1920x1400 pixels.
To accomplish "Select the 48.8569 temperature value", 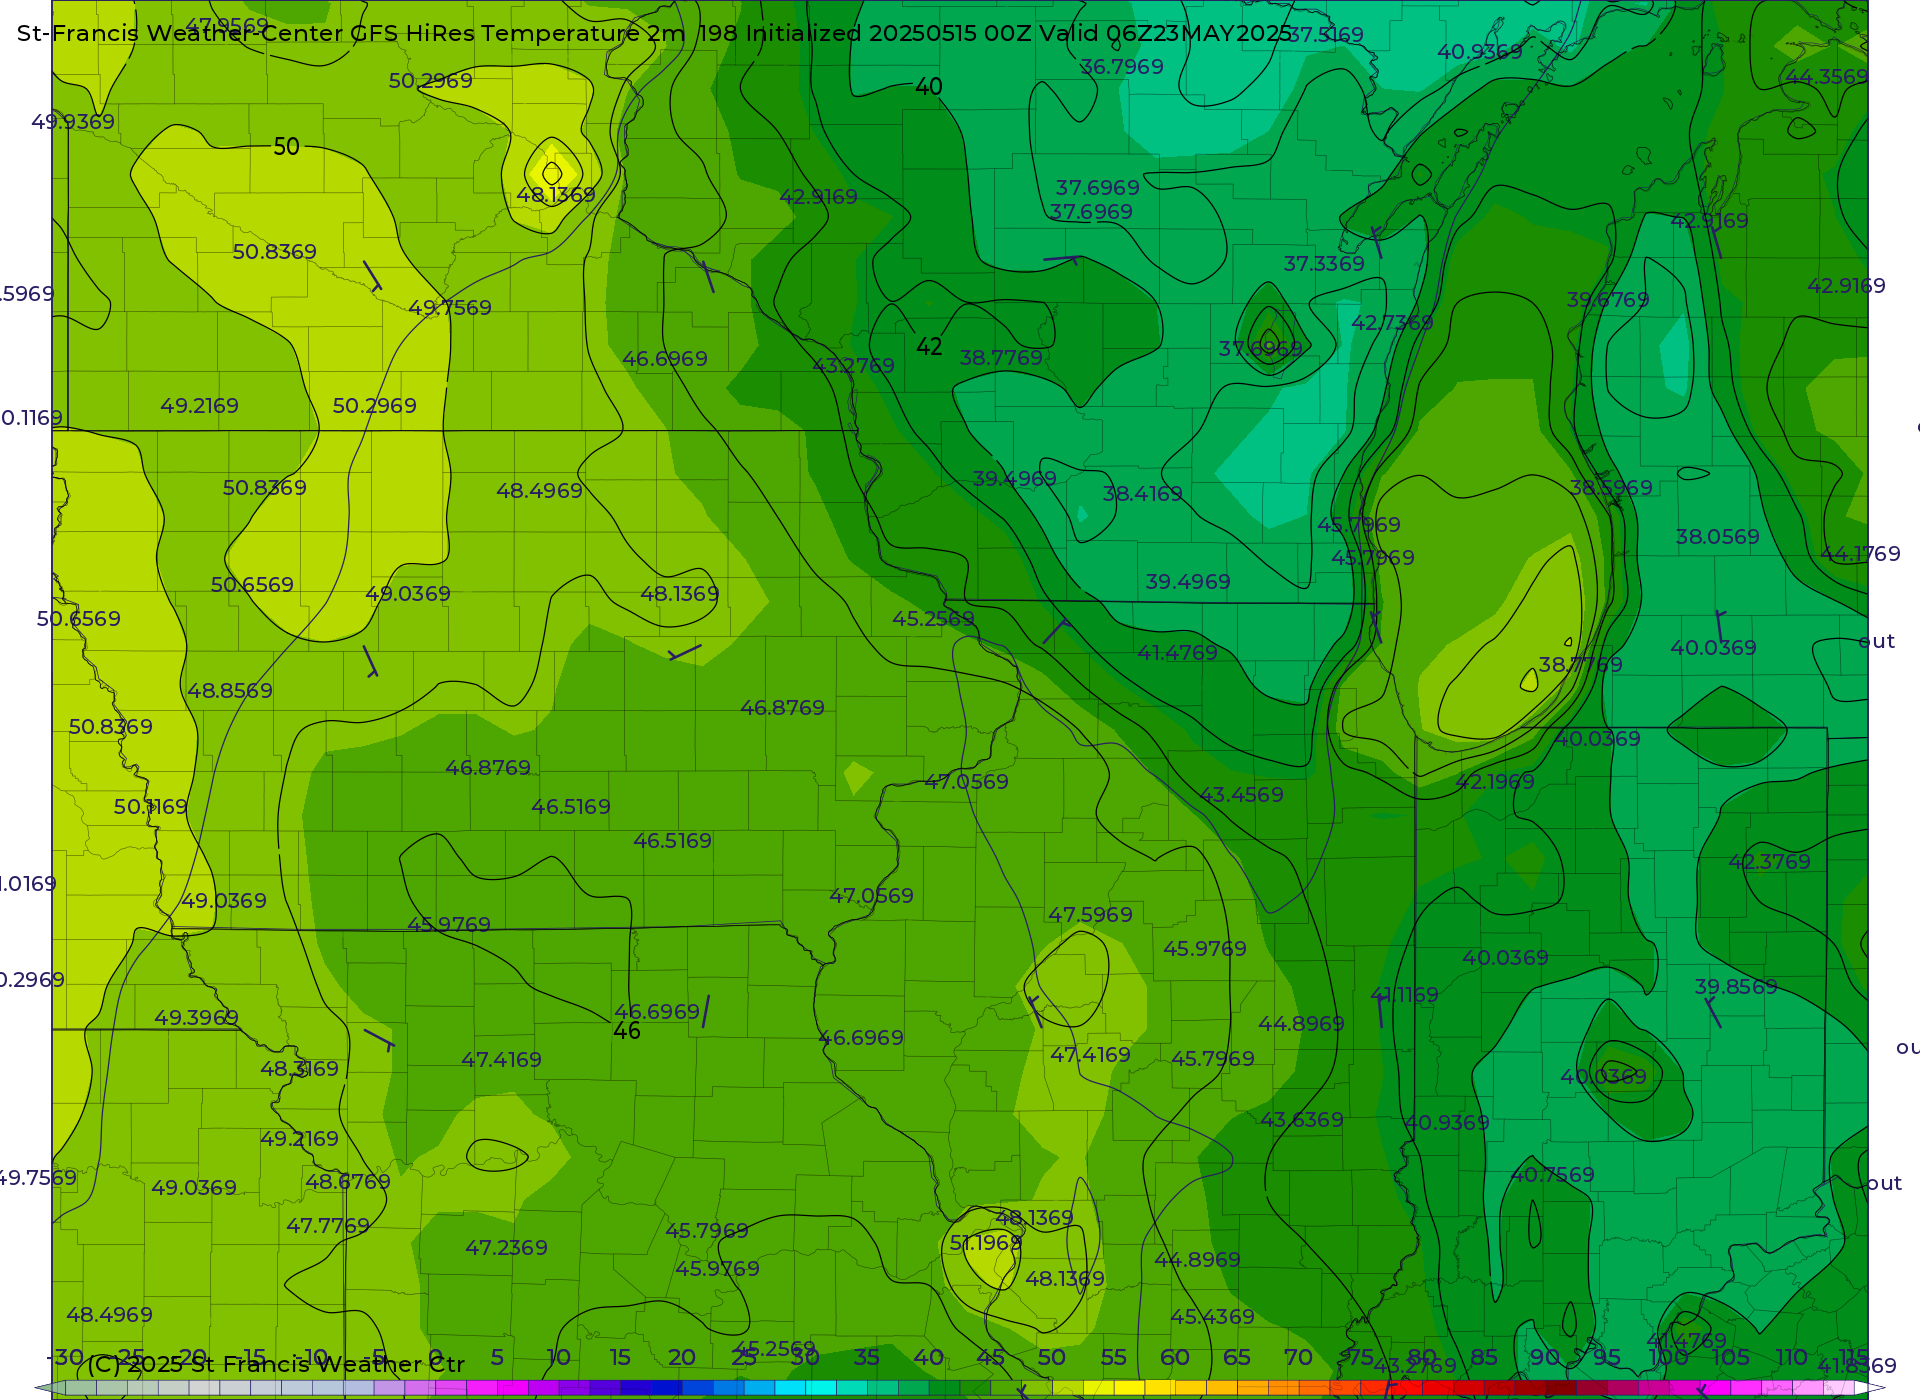I will tap(230, 691).
